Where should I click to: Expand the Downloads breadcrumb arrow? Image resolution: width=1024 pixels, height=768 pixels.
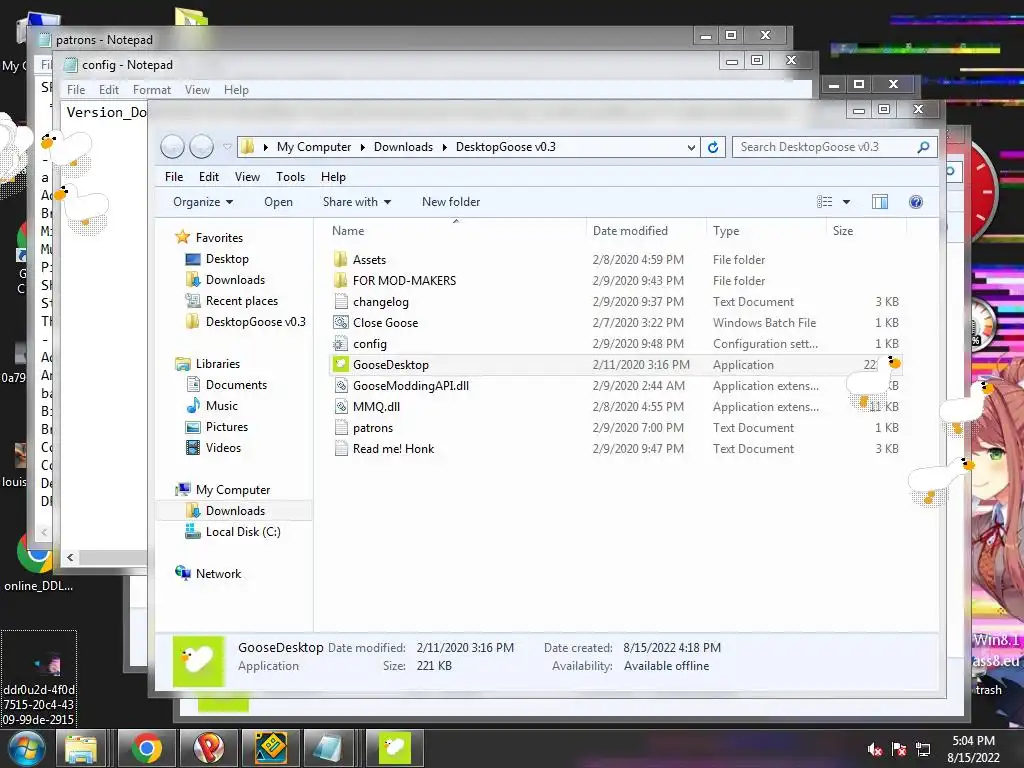(x=444, y=148)
